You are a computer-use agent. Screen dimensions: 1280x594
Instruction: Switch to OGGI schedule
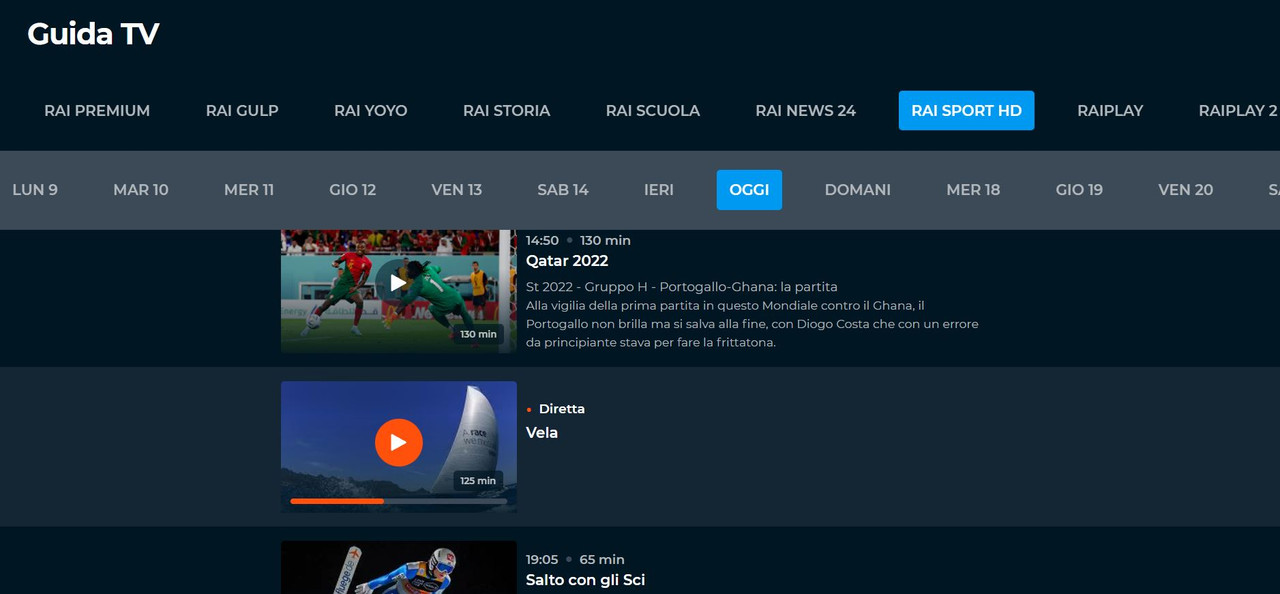point(749,190)
